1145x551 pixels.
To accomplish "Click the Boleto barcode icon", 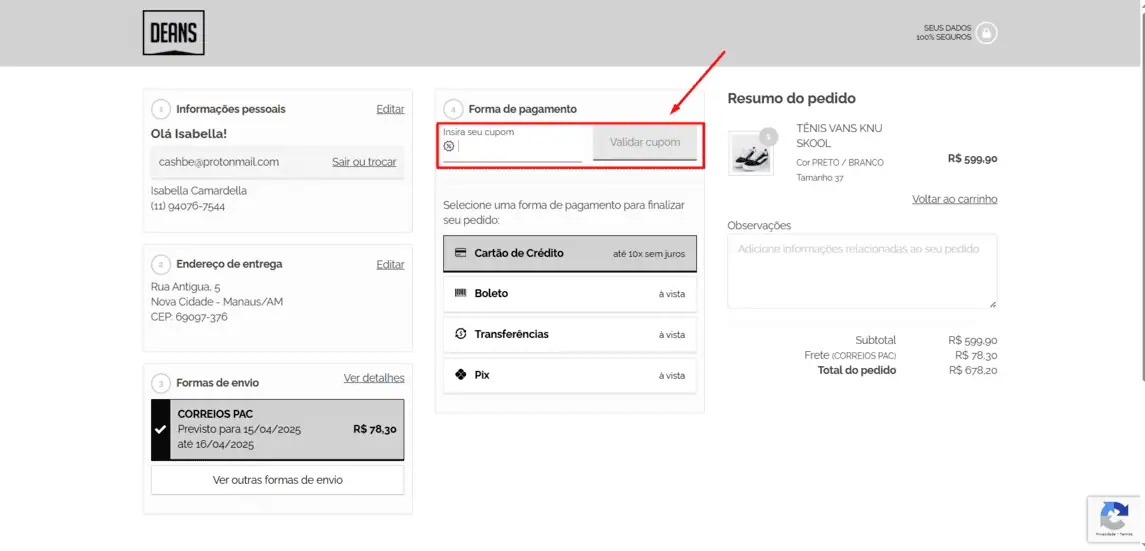I will (461, 293).
